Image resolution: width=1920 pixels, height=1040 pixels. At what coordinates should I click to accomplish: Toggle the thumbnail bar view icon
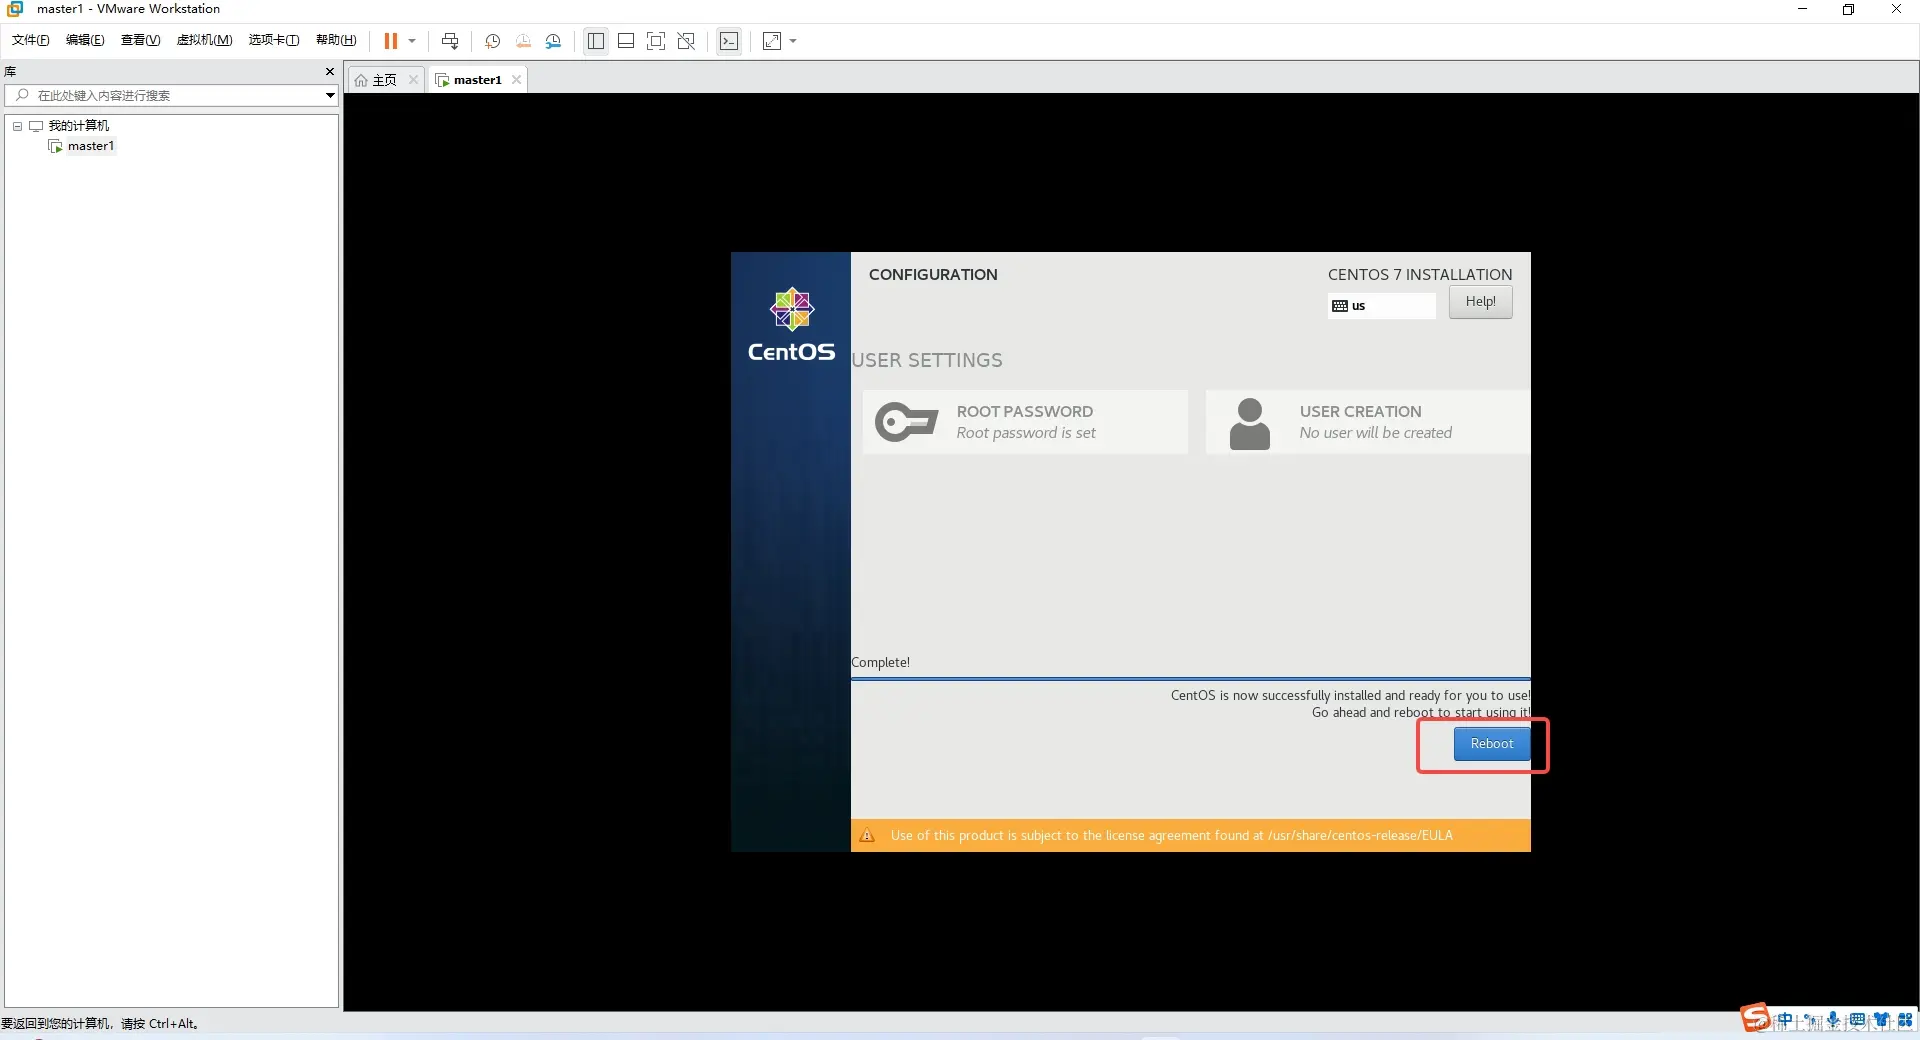point(626,41)
